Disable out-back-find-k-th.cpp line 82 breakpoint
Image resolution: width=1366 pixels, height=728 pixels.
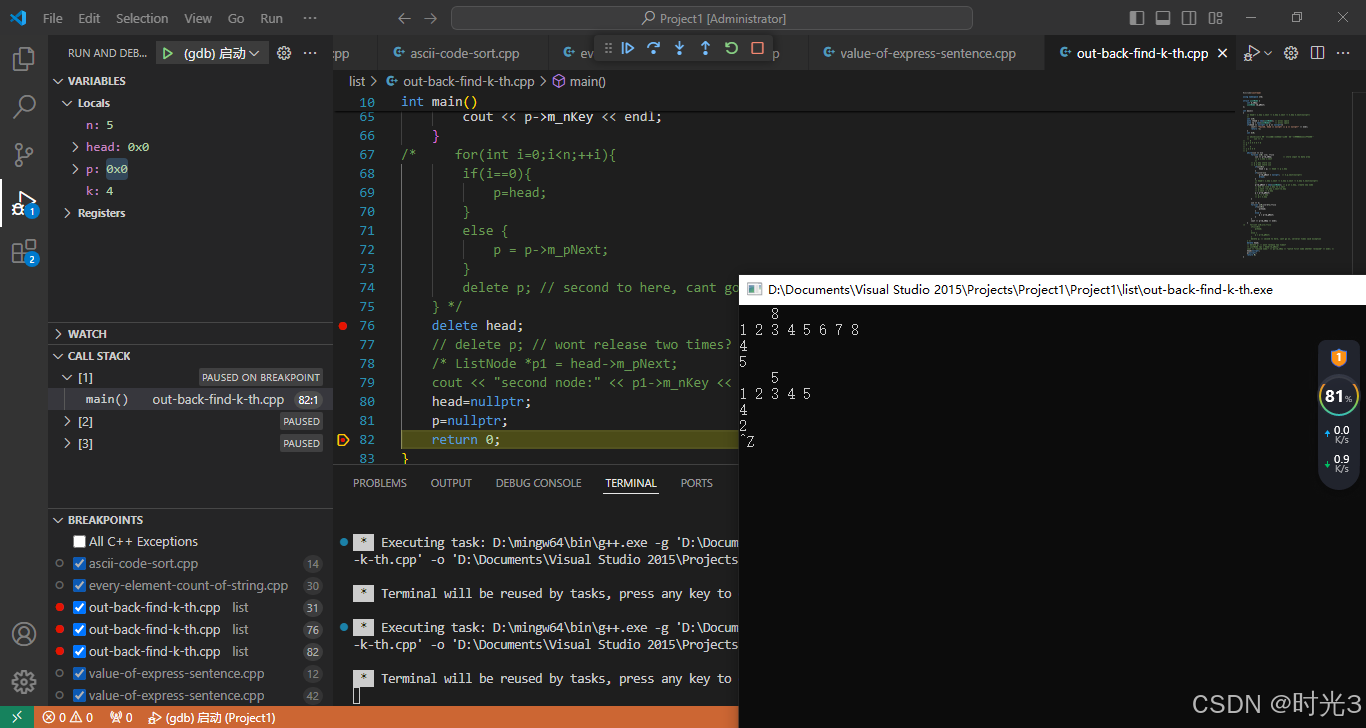pos(80,651)
